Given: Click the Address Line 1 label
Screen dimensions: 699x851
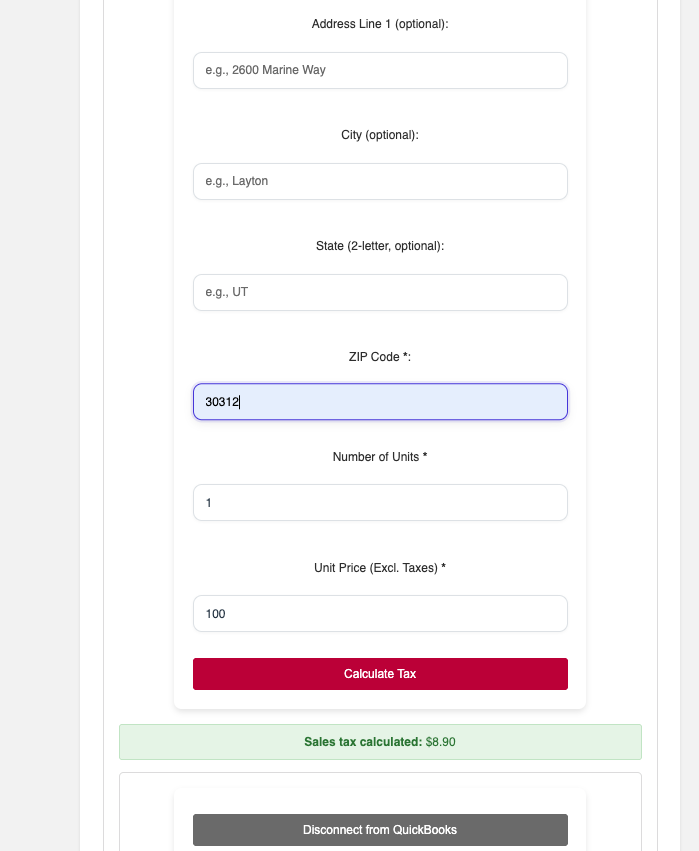Looking at the screenshot, I should tap(380, 24).
